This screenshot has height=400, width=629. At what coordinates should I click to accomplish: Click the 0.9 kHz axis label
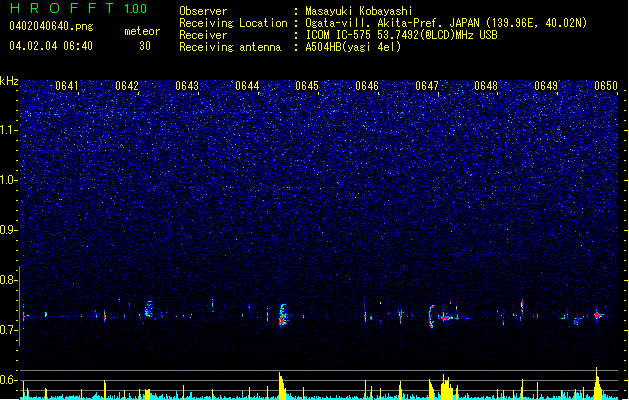click(x=9, y=230)
